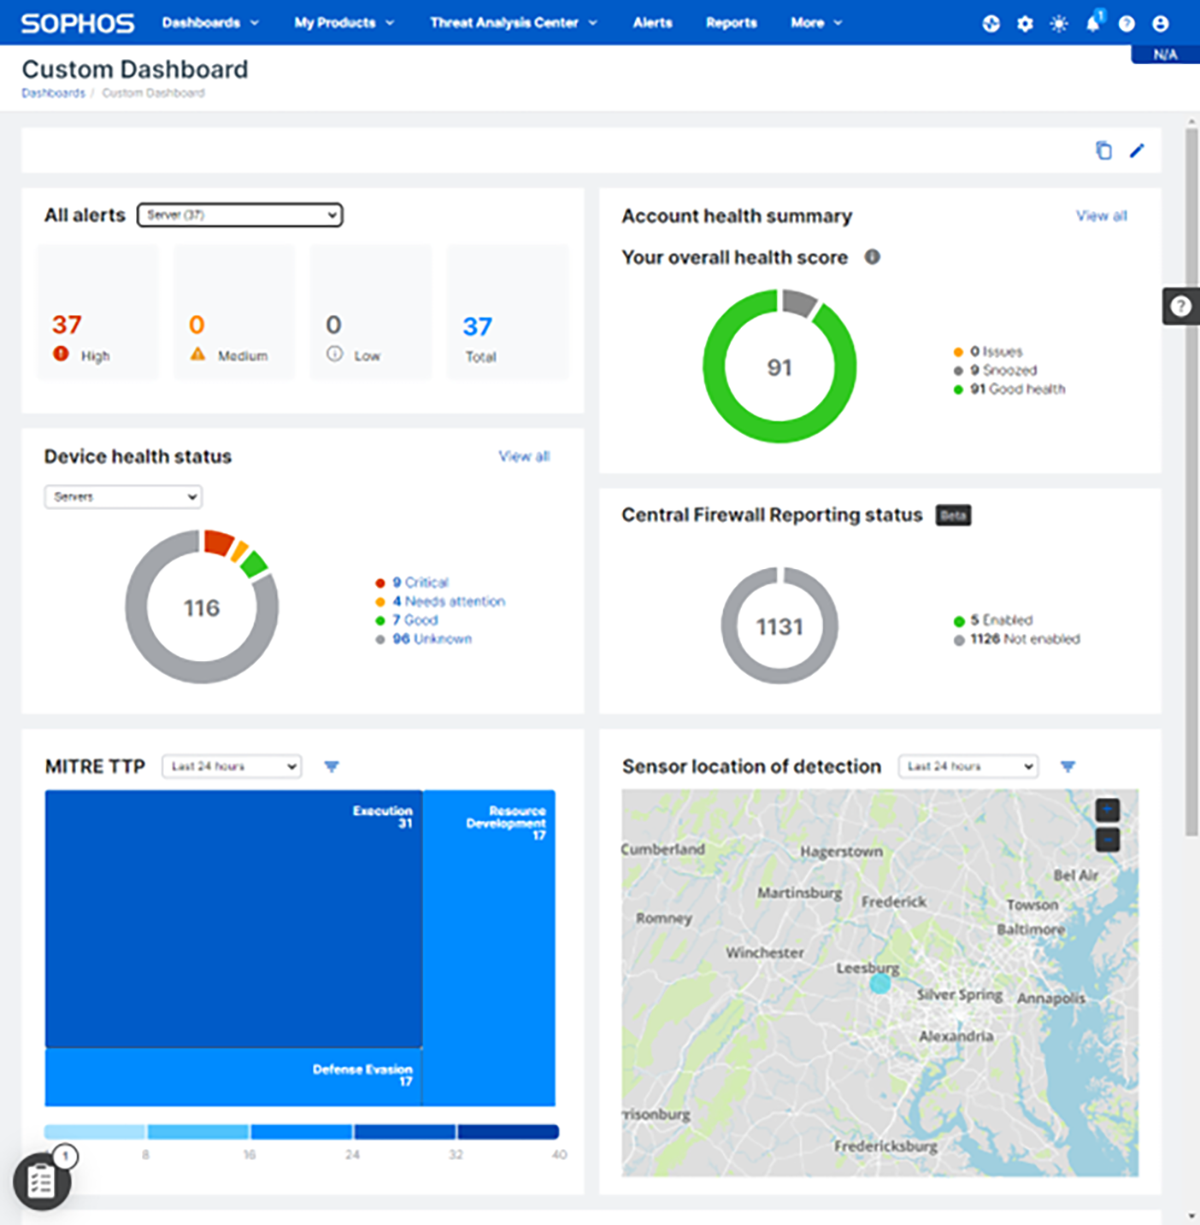Click the pencil edit dashboard icon
This screenshot has width=1200, height=1225.
pos(1137,151)
